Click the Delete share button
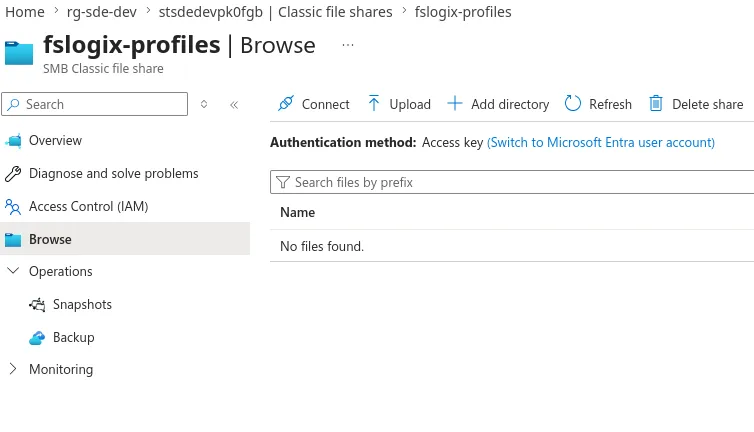754x432 pixels. pyautogui.click(x=696, y=104)
